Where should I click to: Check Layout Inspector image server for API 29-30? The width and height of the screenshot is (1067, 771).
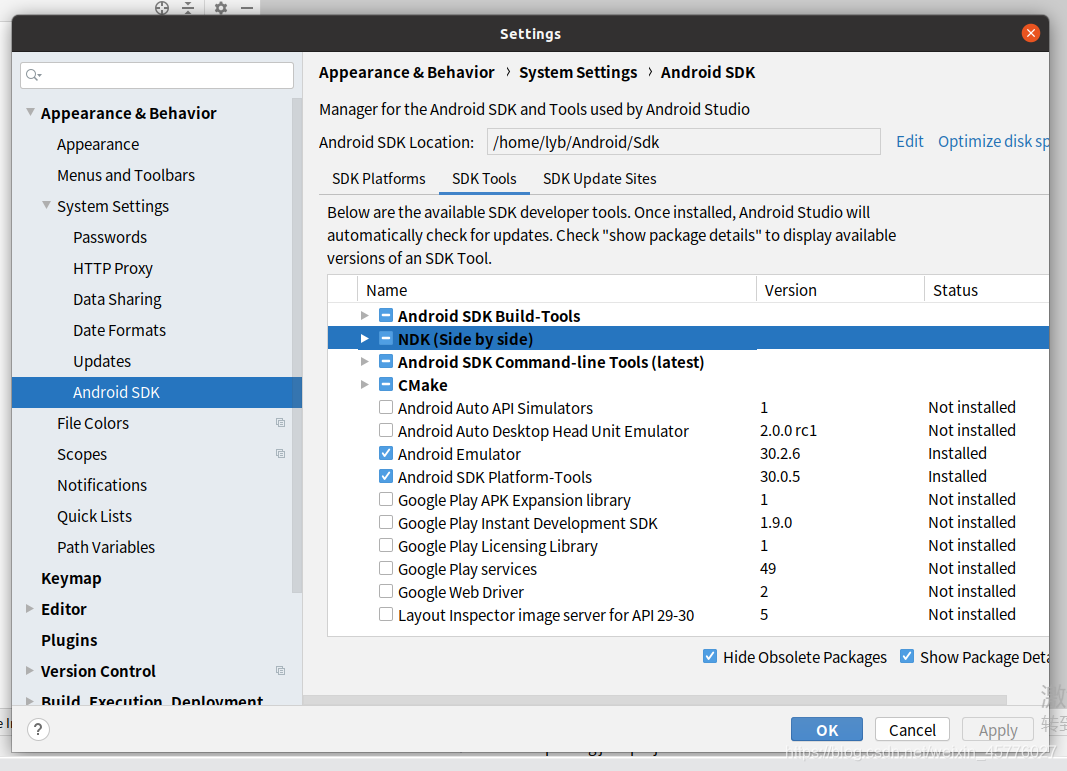click(386, 614)
